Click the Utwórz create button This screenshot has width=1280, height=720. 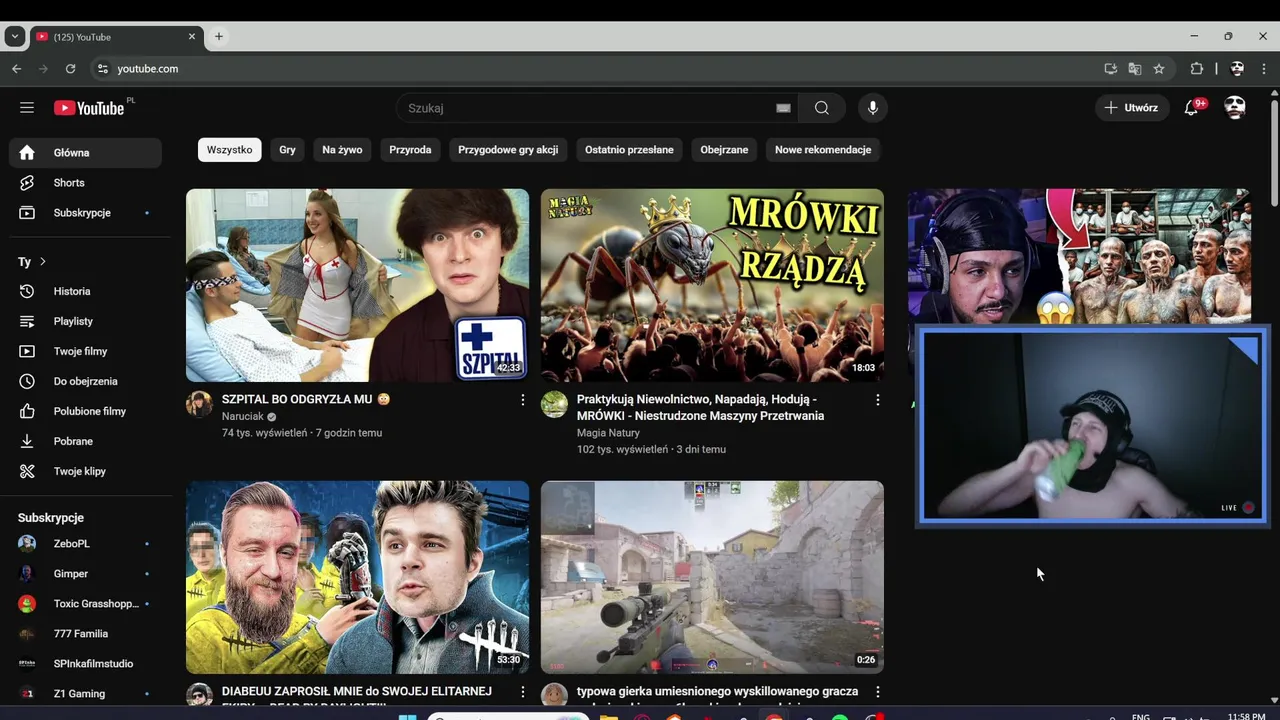[1132, 108]
